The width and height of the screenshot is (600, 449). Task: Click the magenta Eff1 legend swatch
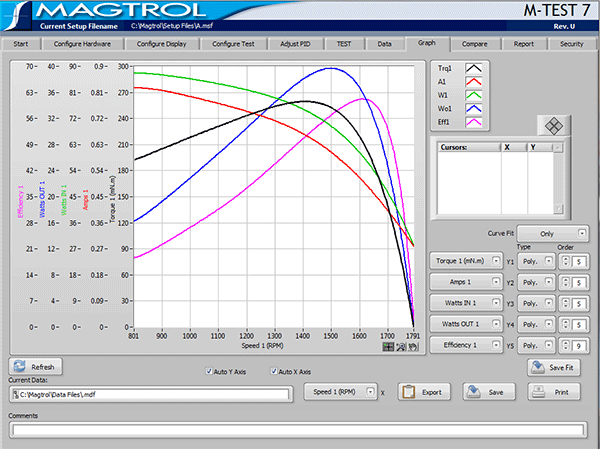pos(474,122)
